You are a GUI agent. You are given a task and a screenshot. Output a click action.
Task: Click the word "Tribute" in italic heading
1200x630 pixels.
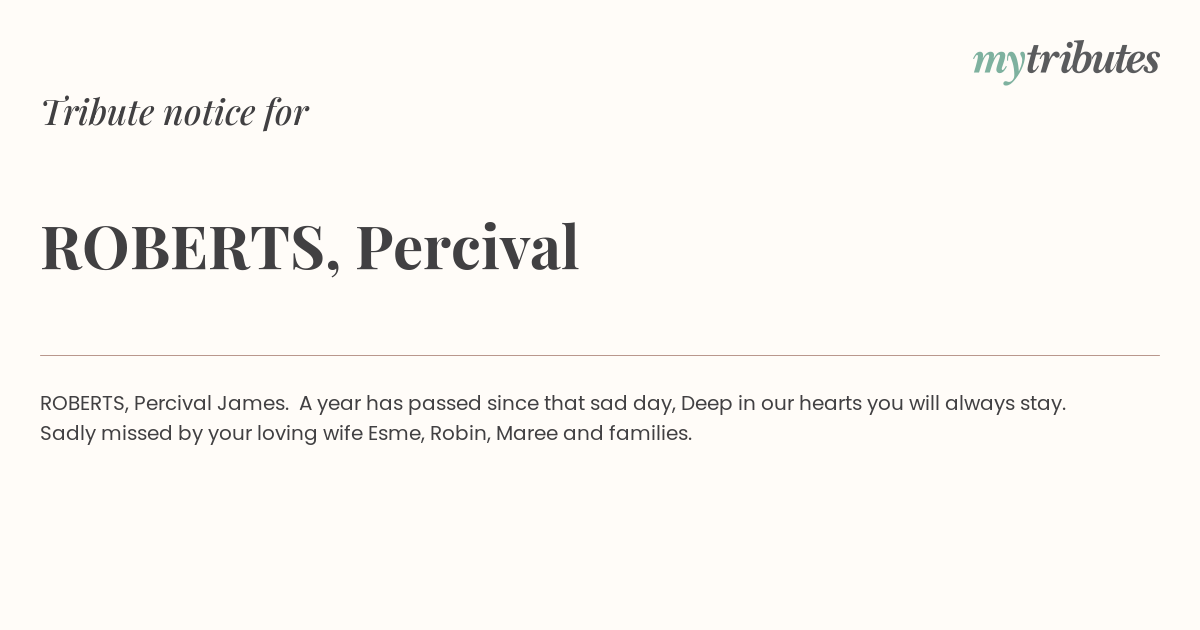(x=97, y=111)
